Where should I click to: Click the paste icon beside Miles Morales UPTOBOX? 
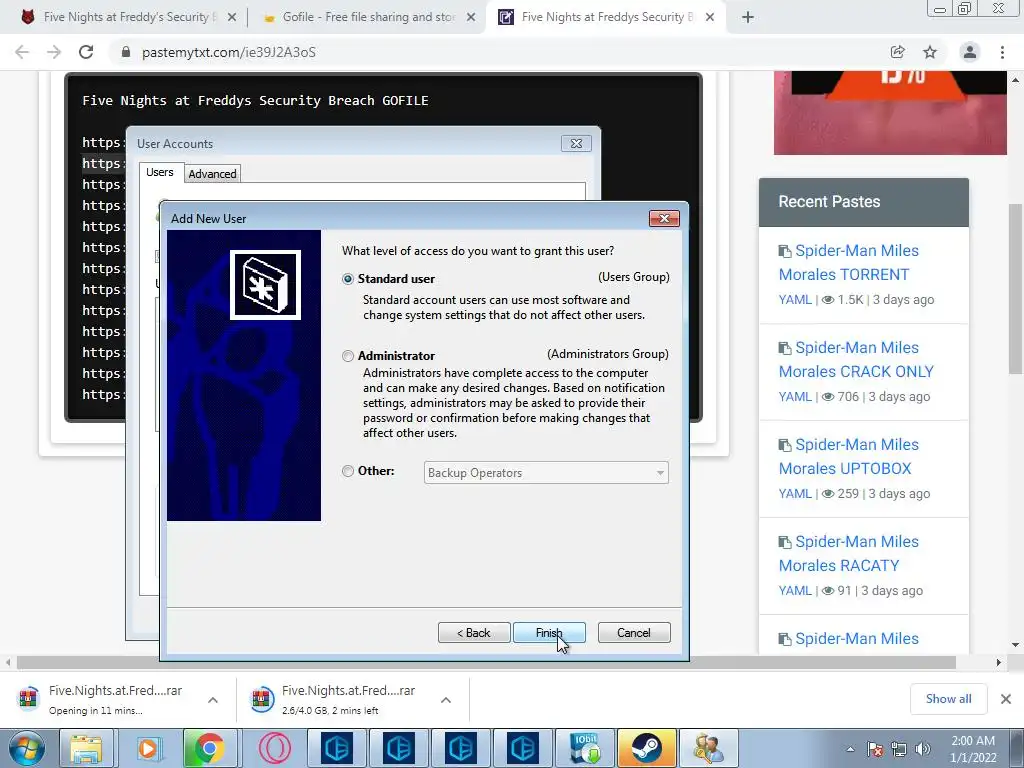click(x=784, y=445)
